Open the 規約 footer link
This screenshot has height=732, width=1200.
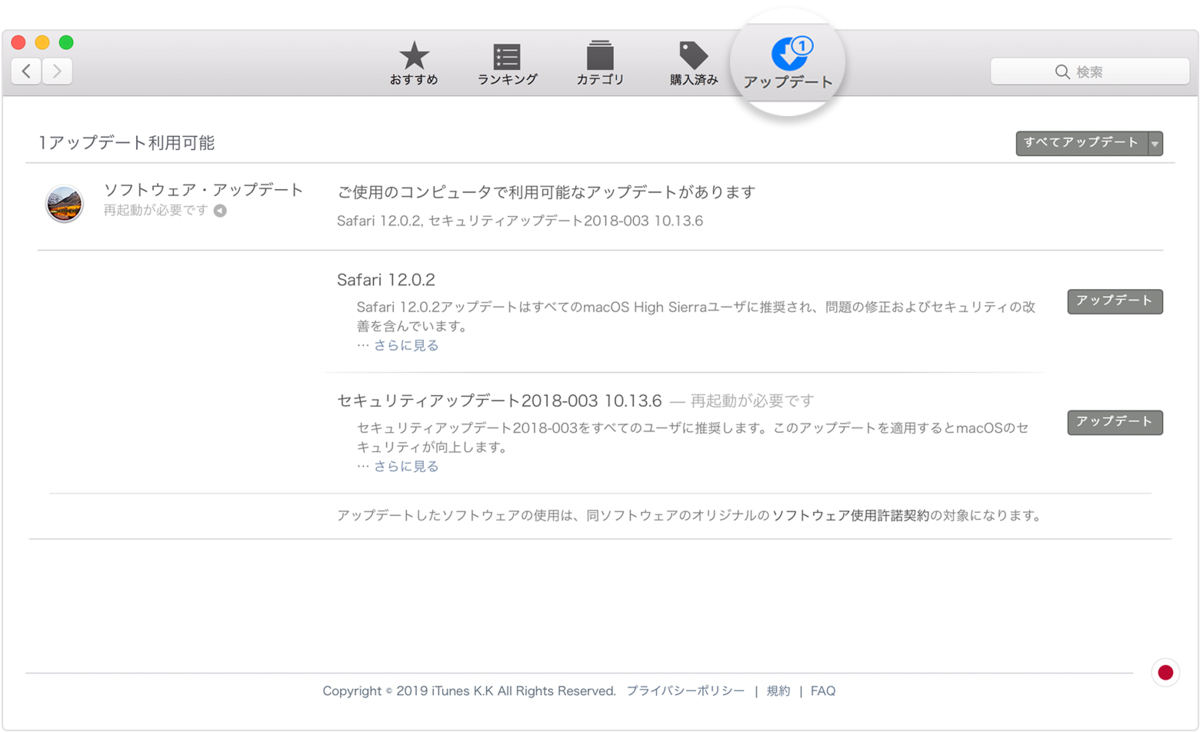click(778, 691)
